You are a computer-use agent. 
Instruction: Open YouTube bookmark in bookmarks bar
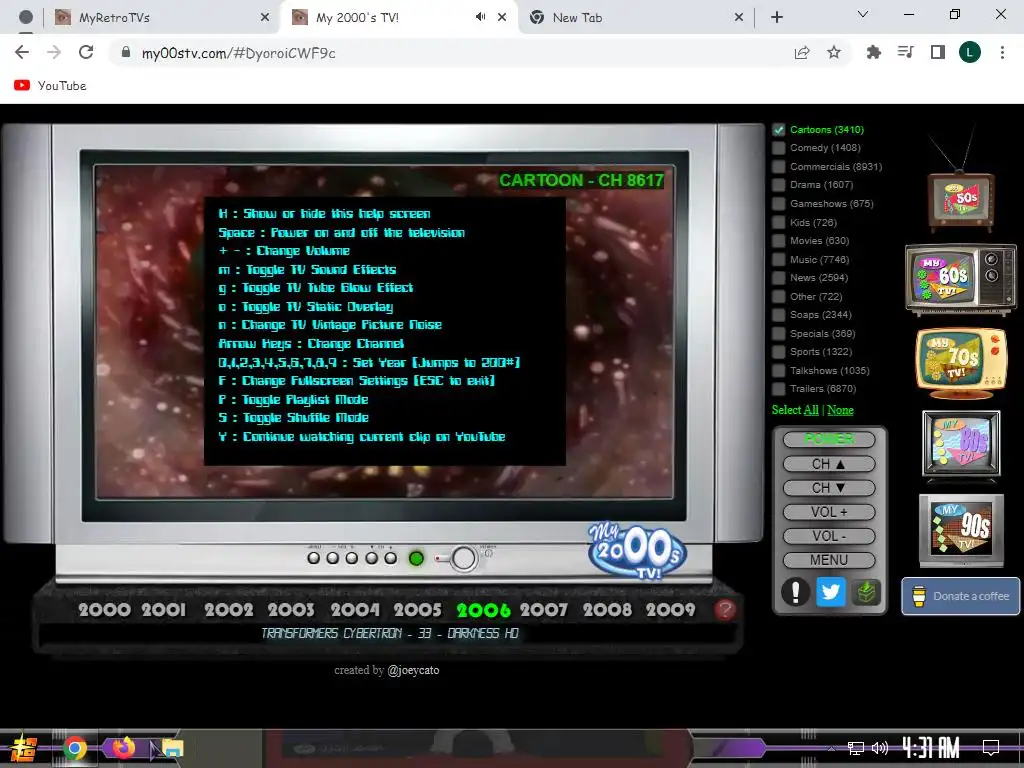pyautogui.click(x=50, y=86)
